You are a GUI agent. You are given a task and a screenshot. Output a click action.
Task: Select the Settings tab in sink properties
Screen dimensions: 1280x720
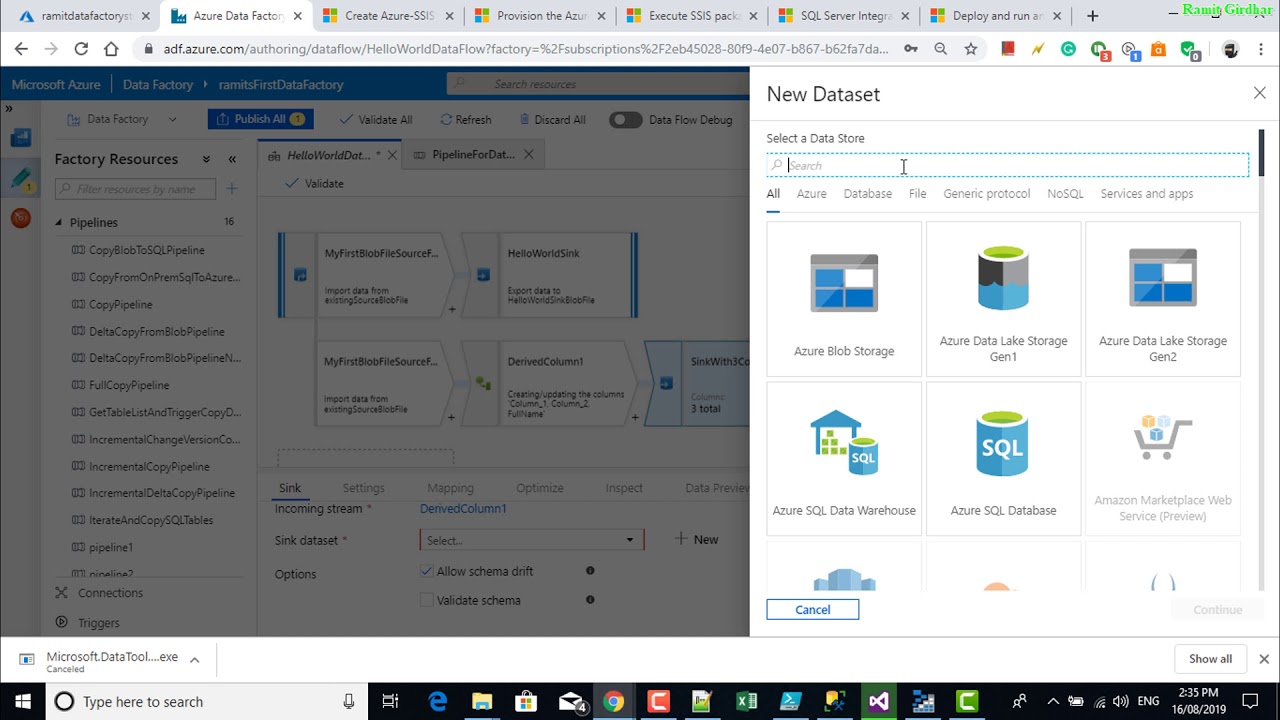tap(363, 488)
